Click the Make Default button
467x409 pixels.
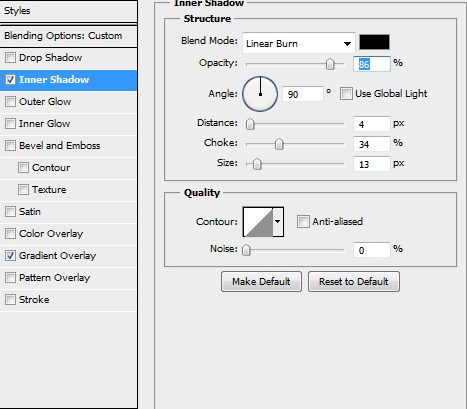click(x=261, y=282)
